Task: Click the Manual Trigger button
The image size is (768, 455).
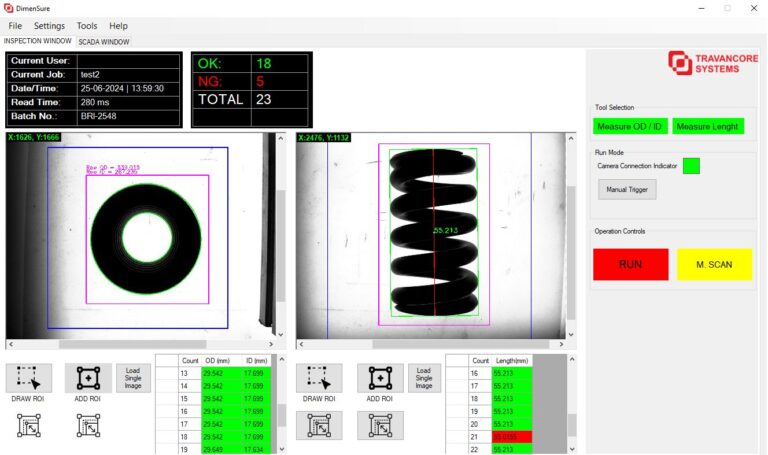Action: 627,189
